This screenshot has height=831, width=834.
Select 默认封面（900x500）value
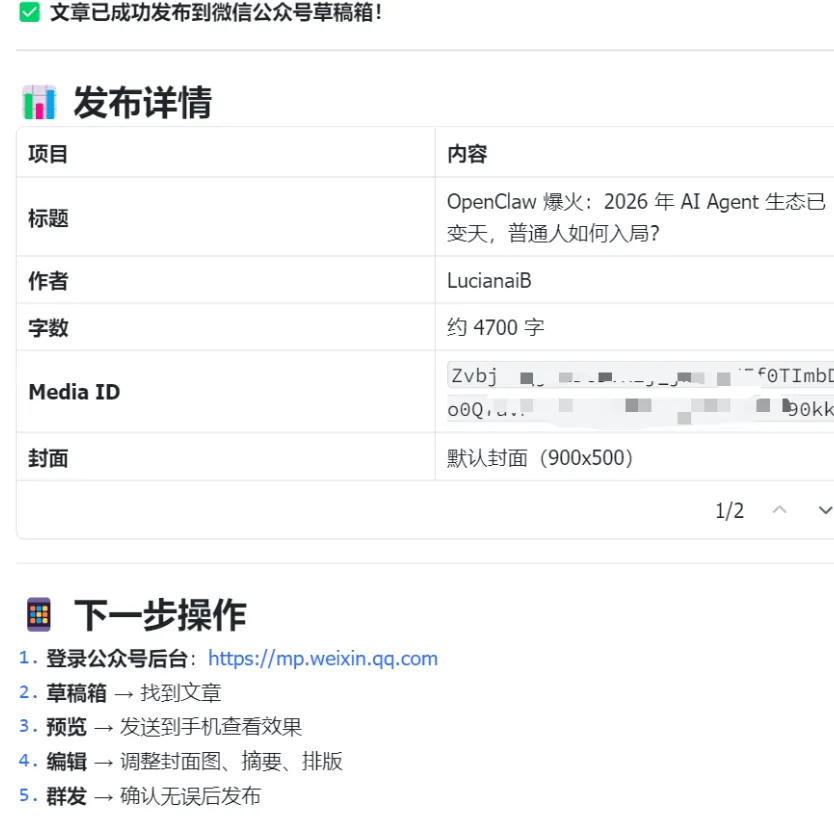(x=540, y=458)
